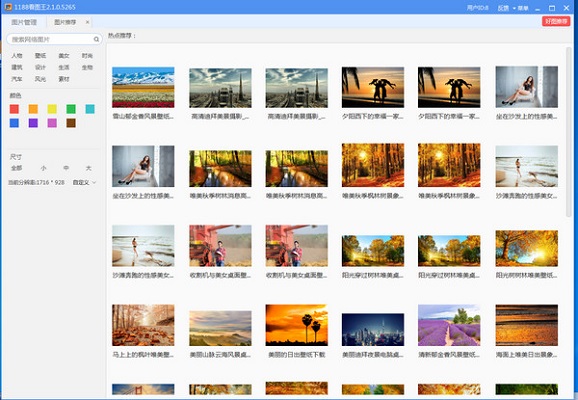Filter by the cyan color swatch

(90, 109)
